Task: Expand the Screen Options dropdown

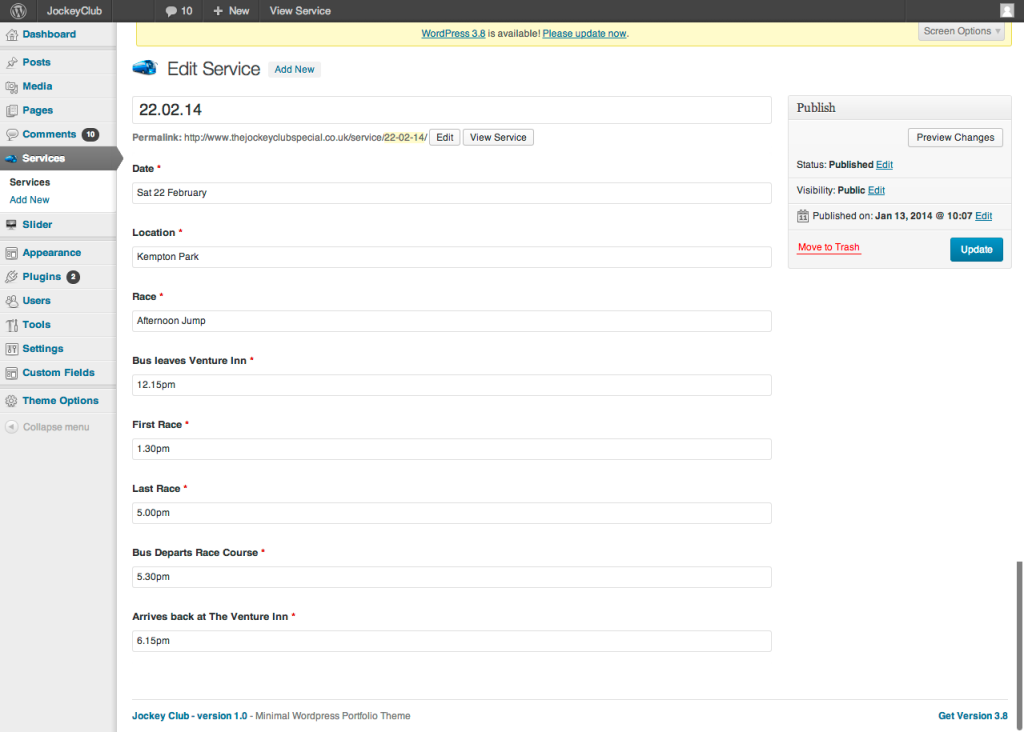Action: point(961,31)
